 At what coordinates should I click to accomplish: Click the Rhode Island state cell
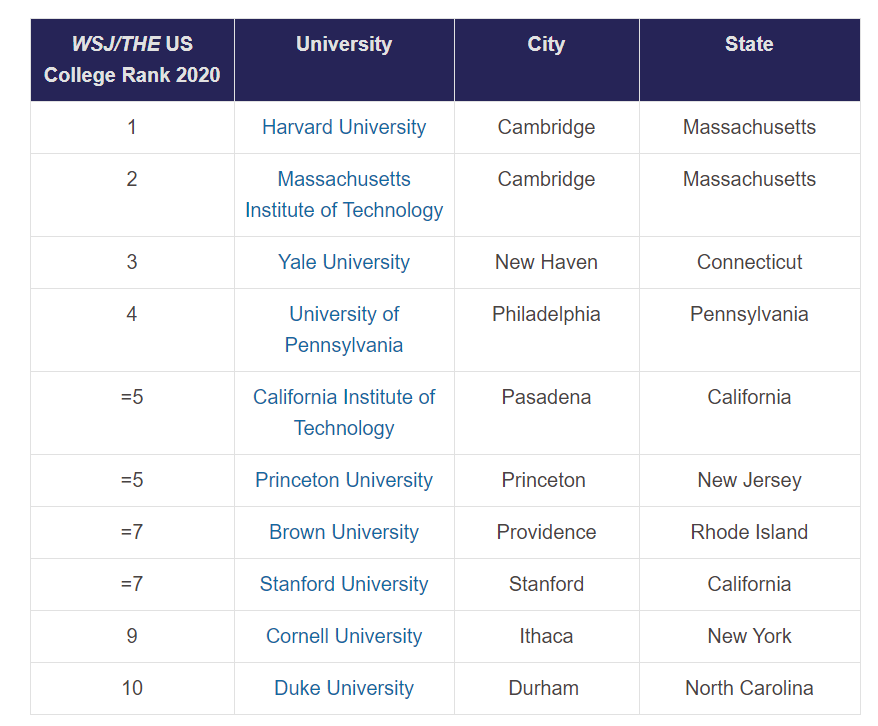click(749, 532)
